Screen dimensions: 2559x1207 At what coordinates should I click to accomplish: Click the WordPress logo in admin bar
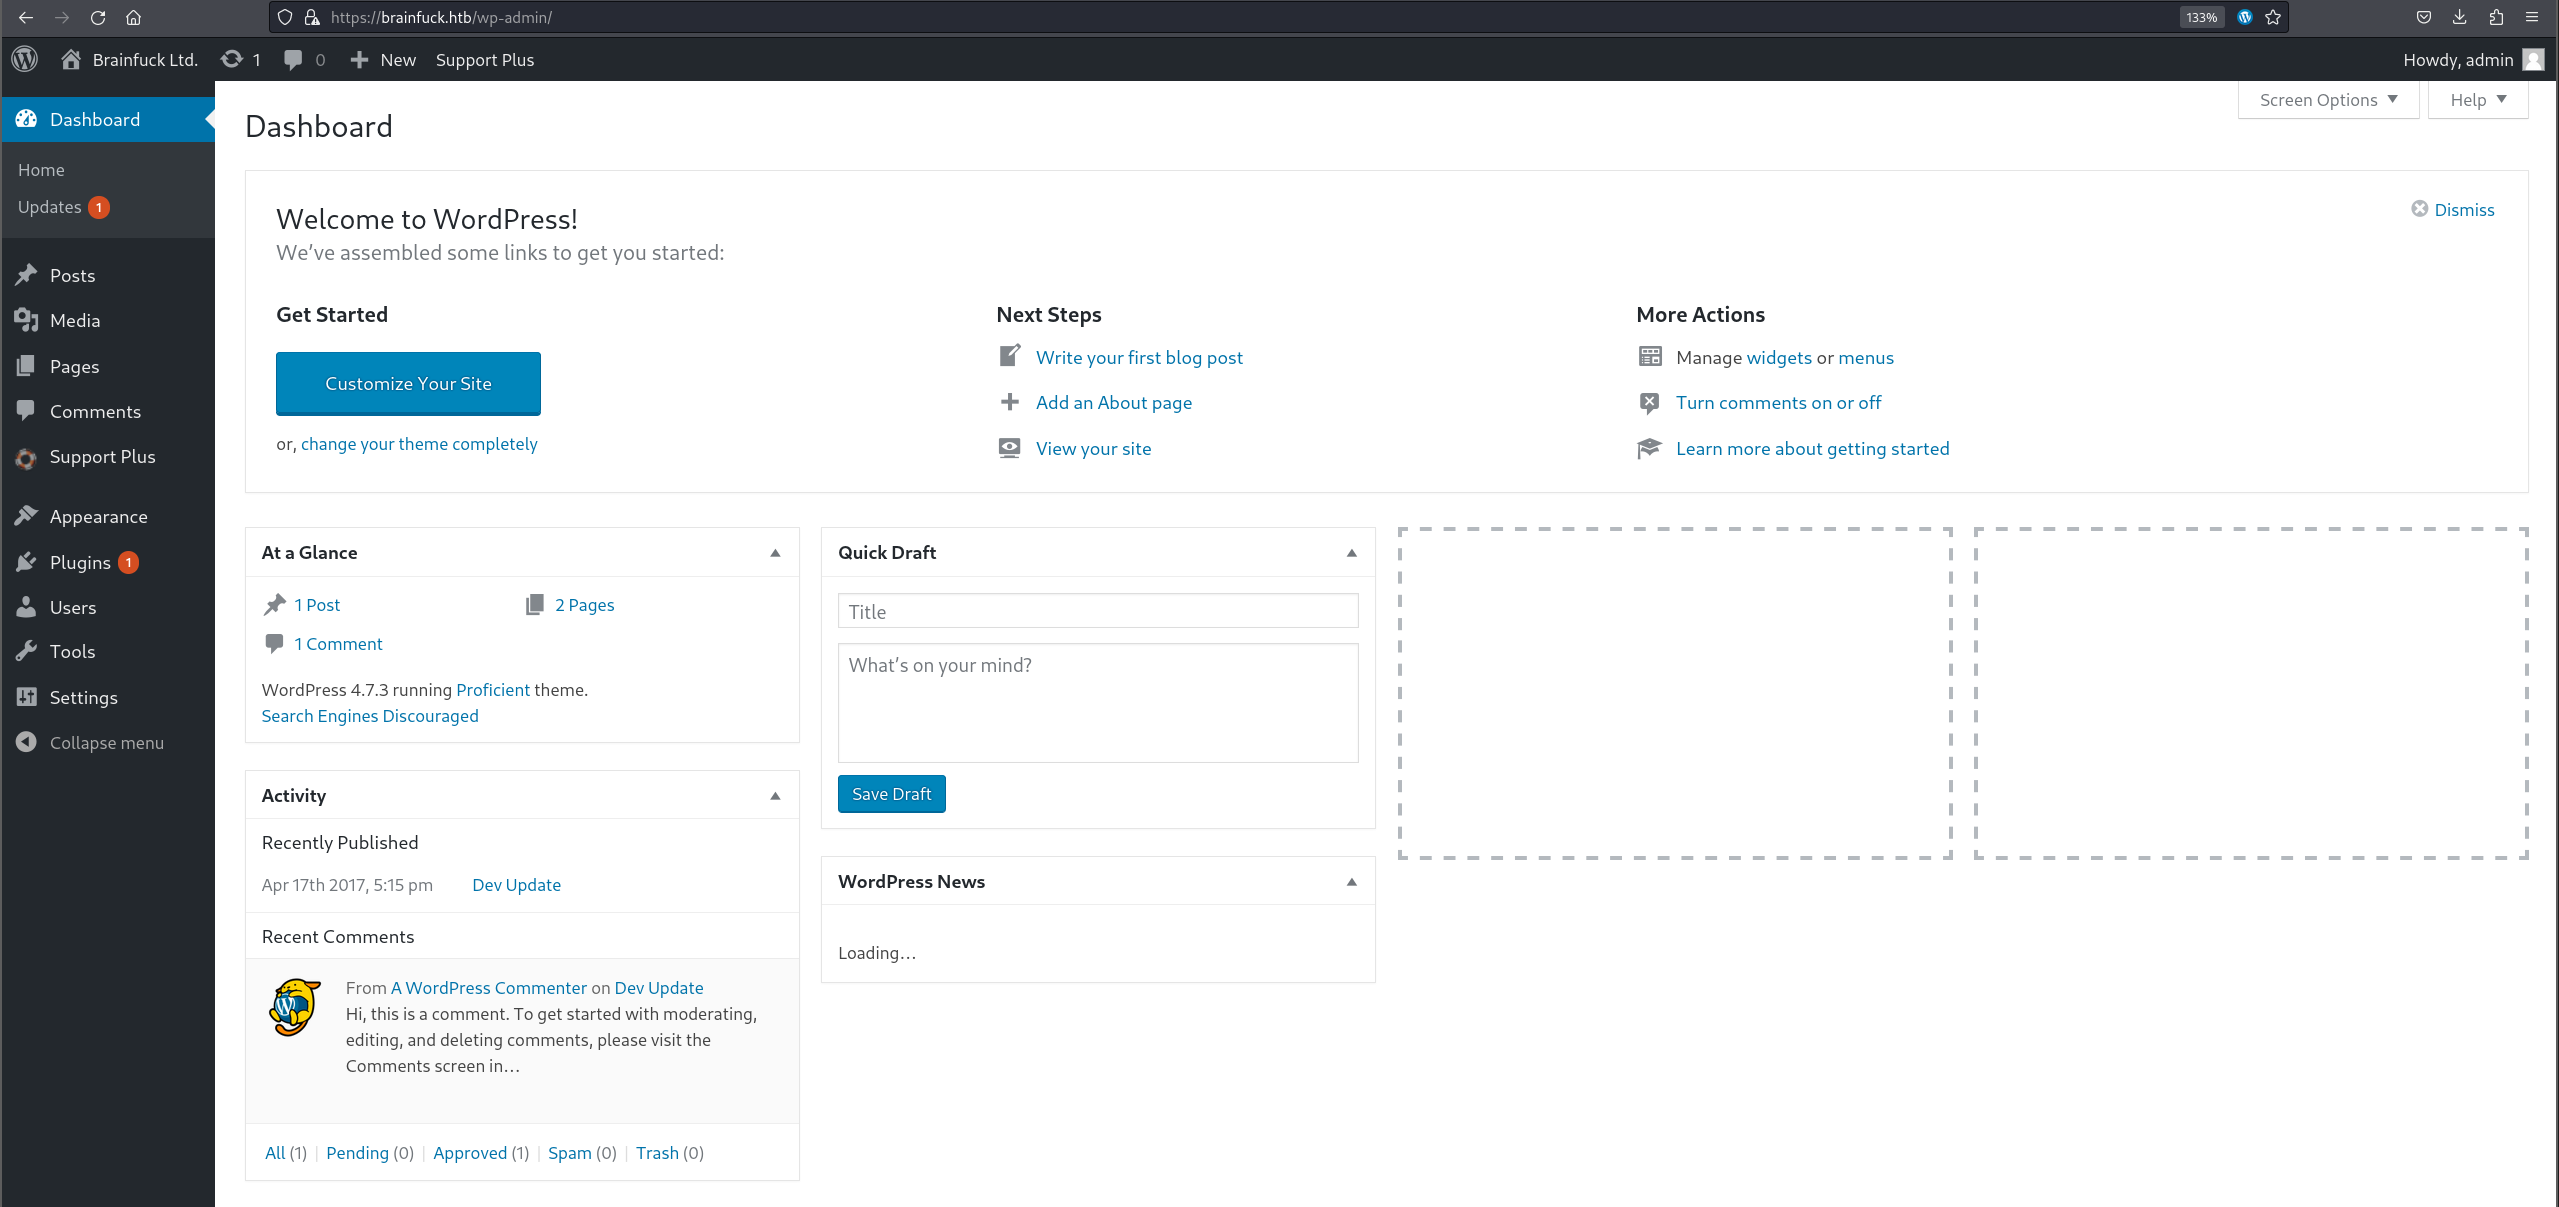point(25,59)
